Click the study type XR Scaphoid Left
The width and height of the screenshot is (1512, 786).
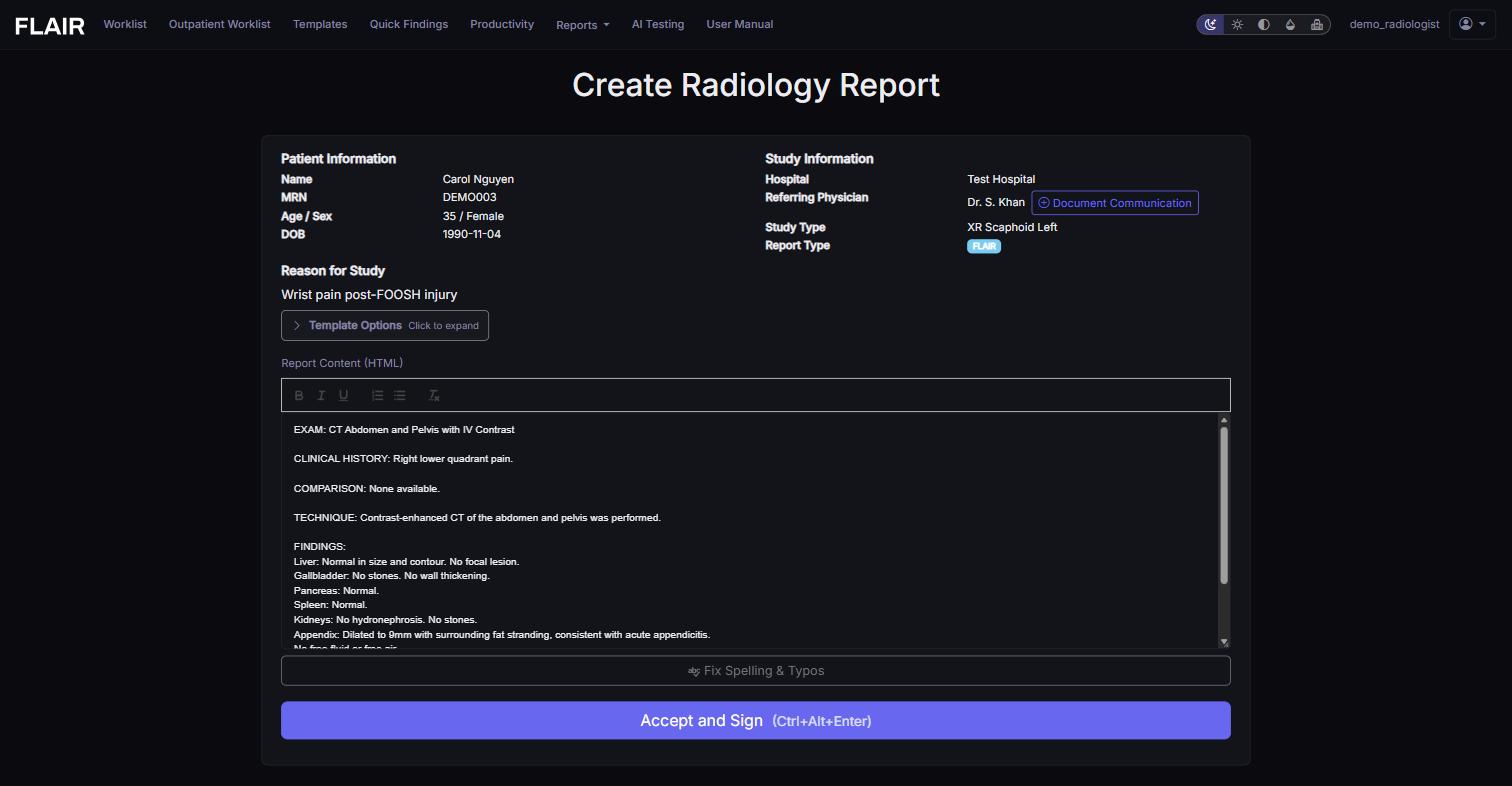(x=1012, y=228)
